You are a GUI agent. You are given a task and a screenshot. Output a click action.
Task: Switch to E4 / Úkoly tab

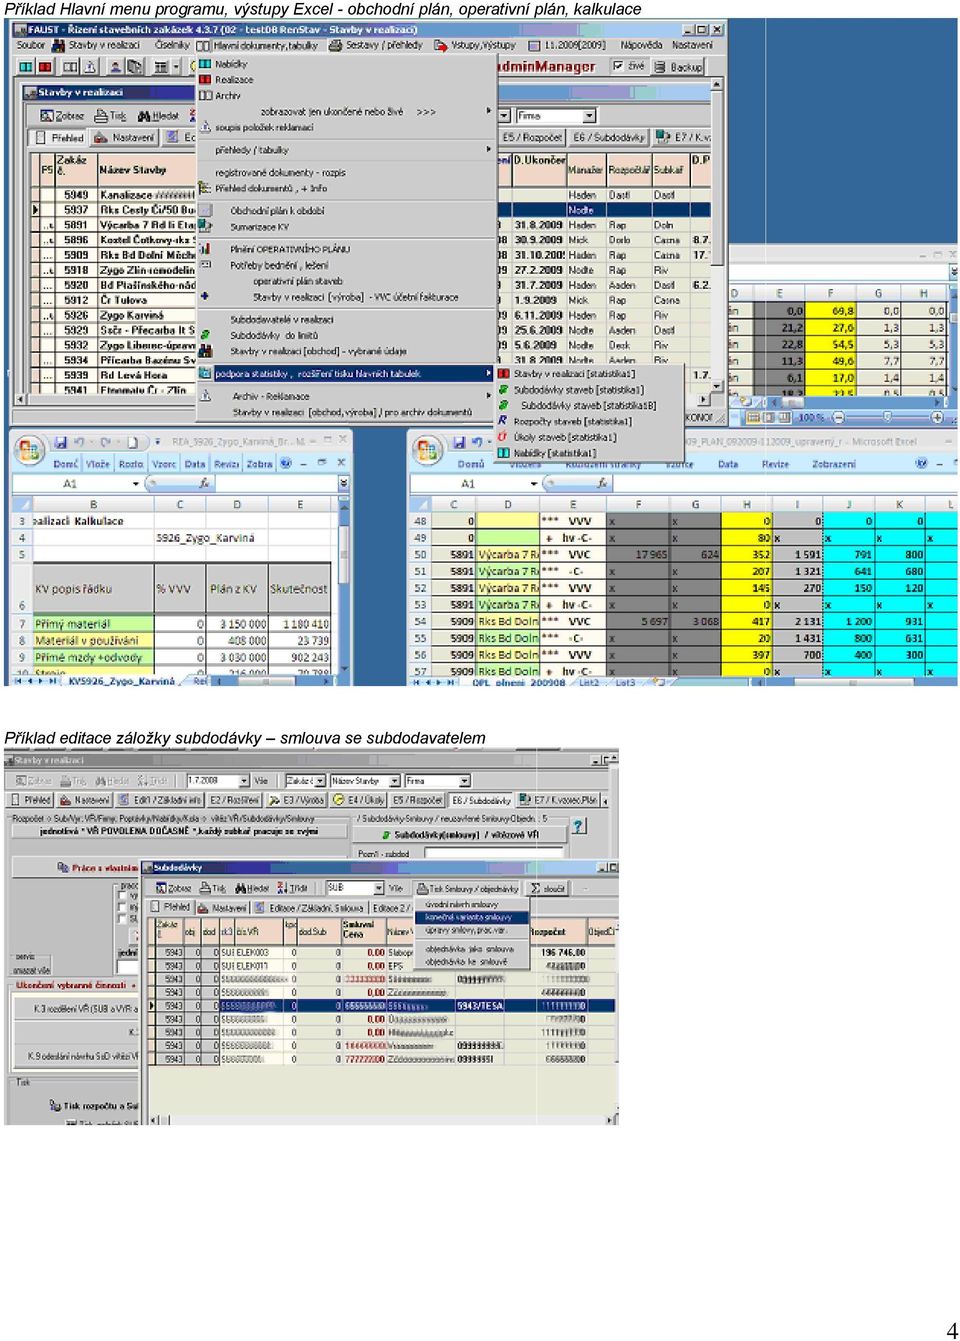point(359,801)
